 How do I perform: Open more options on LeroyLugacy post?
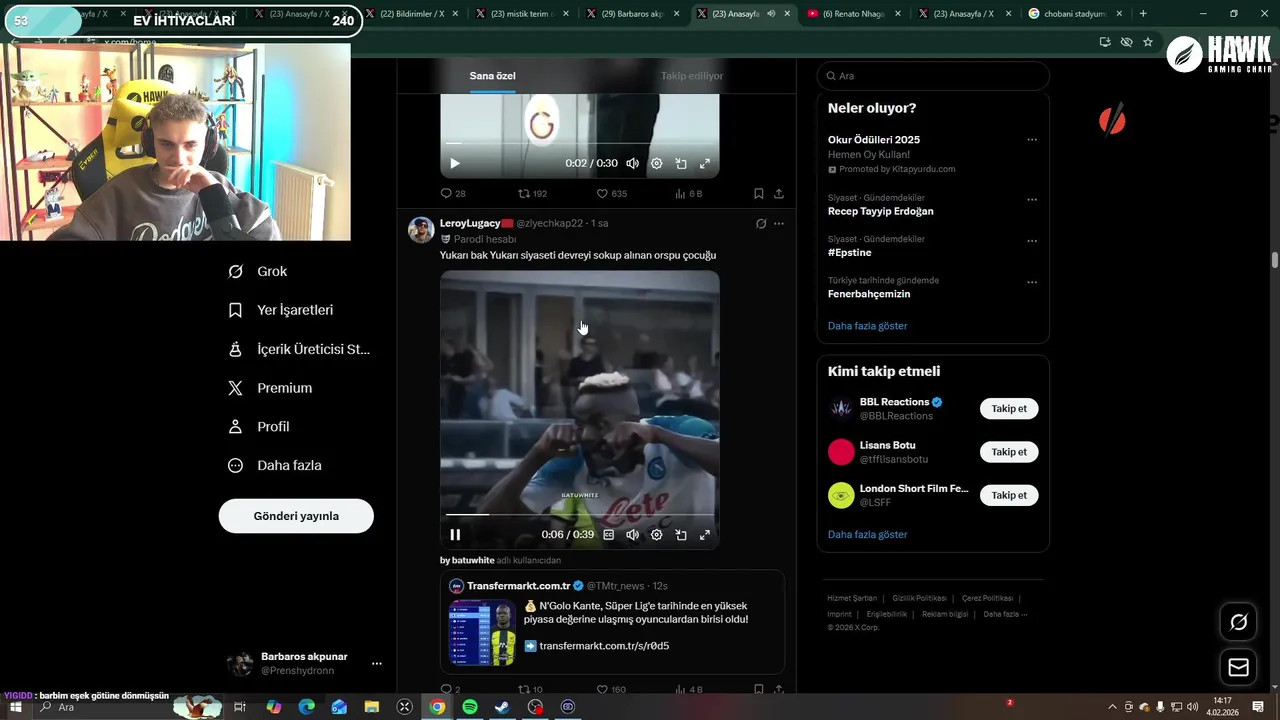click(779, 224)
